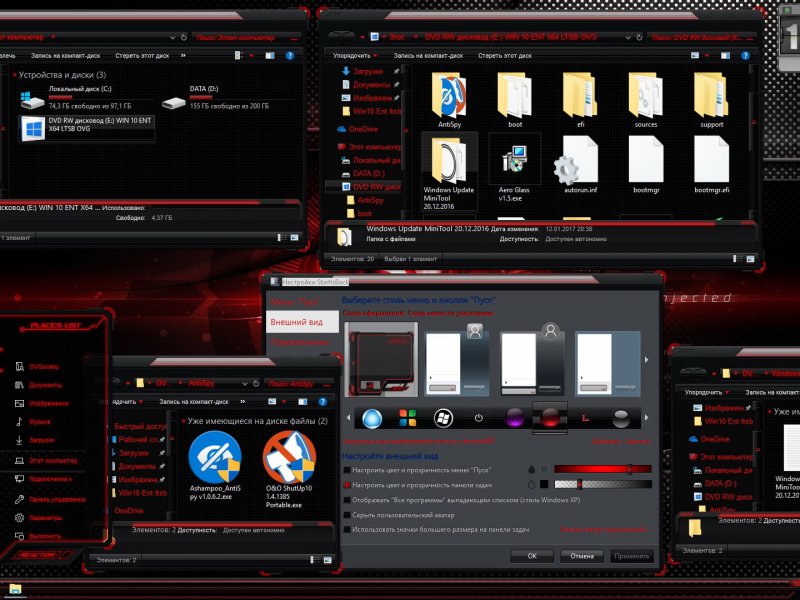Image resolution: width=800 pixels, height=600 pixels.
Task: Toggle the preview pane in the This PC window
Action: 270,56
